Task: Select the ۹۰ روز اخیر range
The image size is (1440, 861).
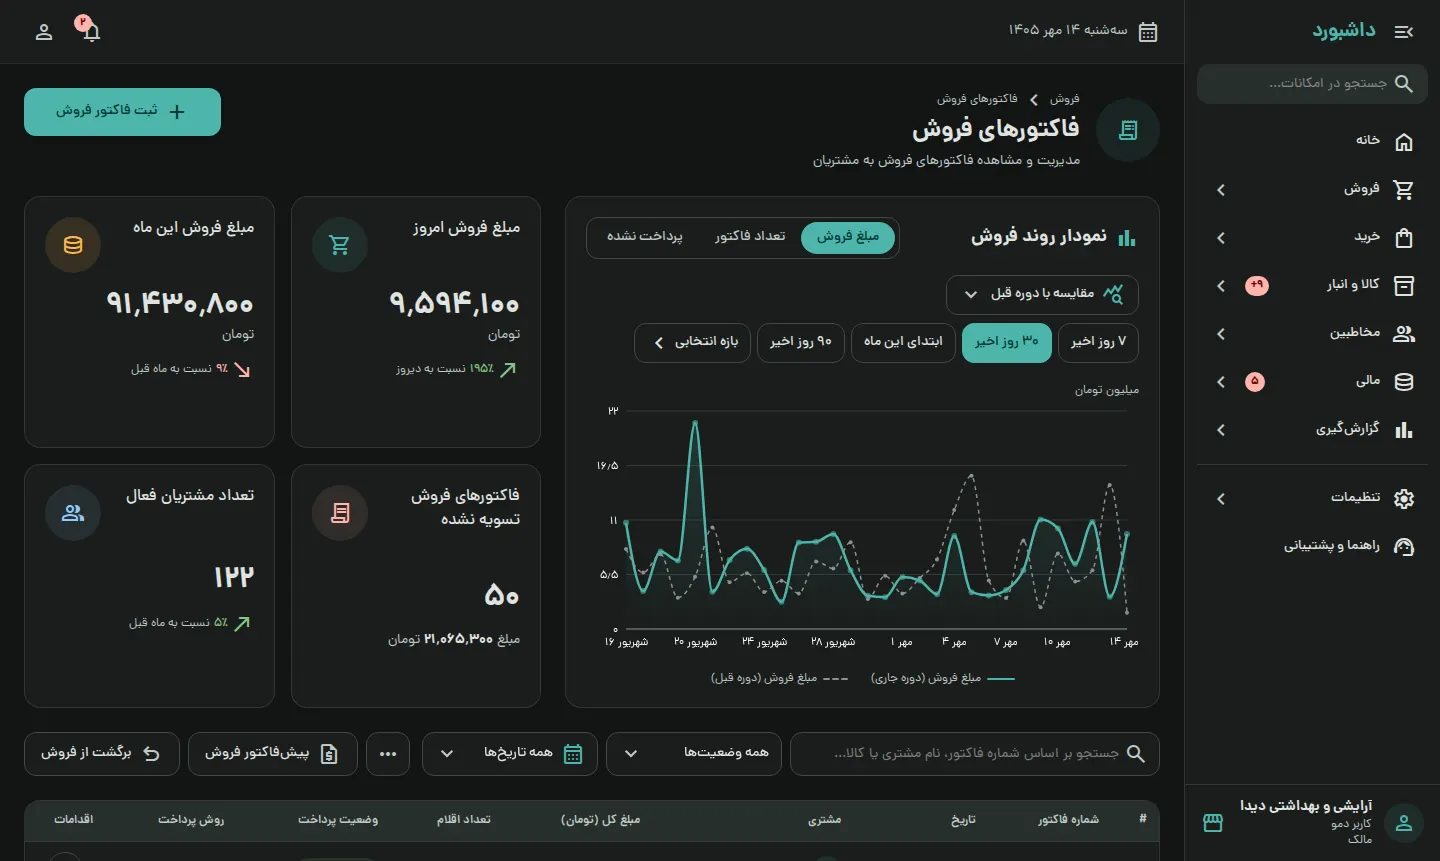Action: click(801, 342)
